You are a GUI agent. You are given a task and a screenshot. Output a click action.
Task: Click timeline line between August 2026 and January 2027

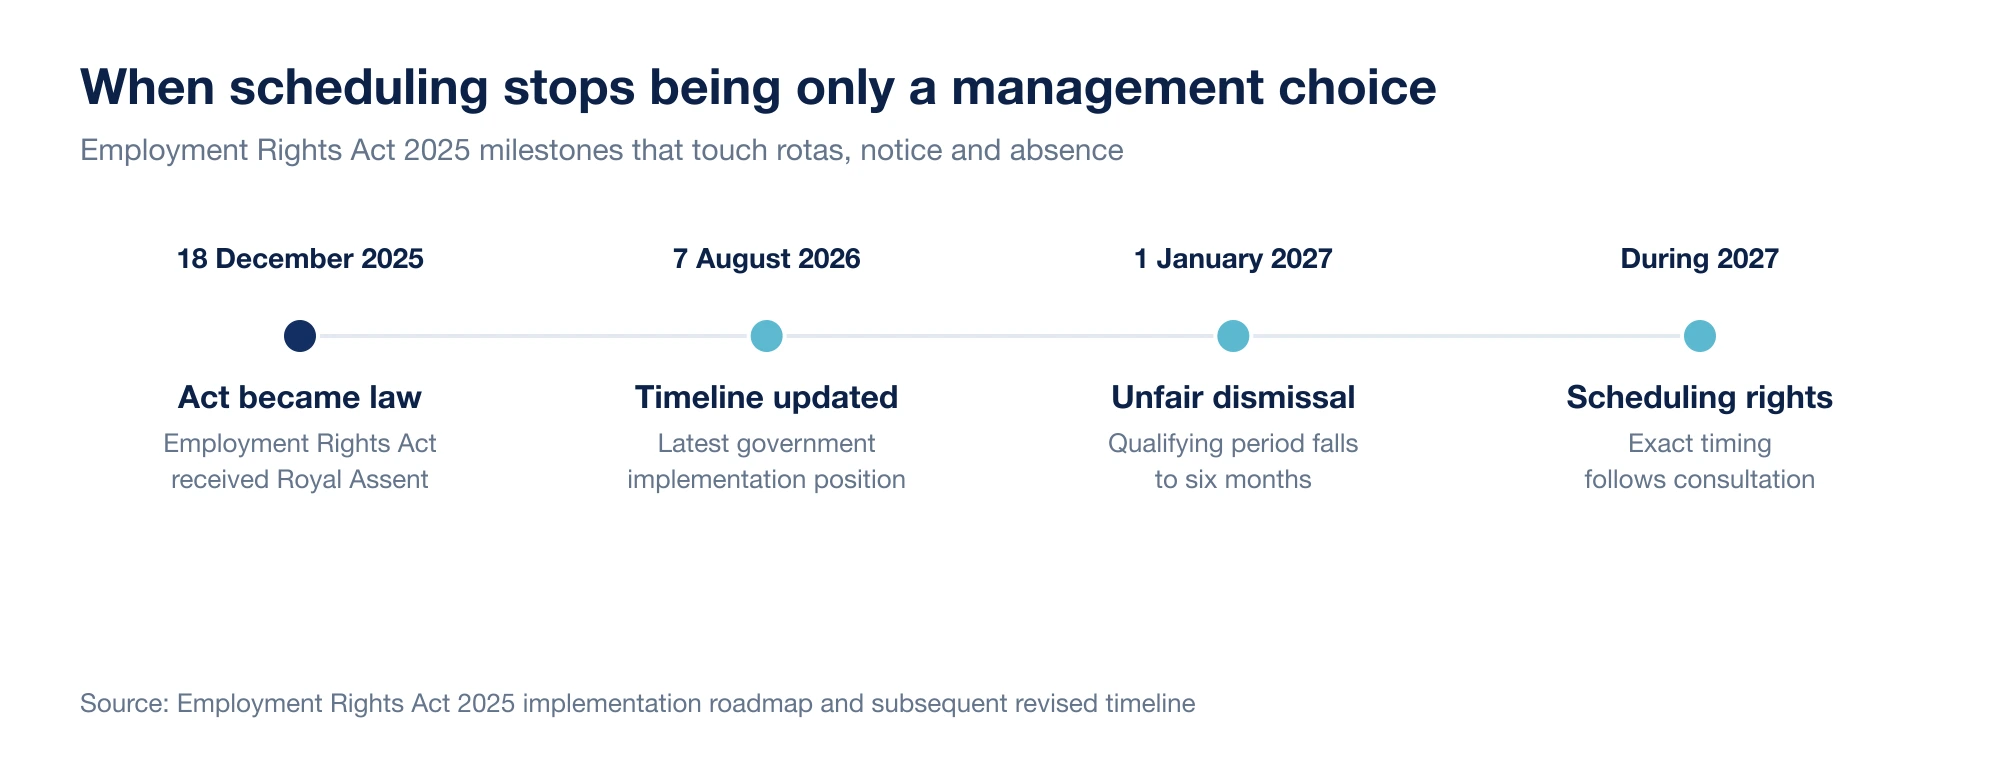click(x=1000, y=336)
